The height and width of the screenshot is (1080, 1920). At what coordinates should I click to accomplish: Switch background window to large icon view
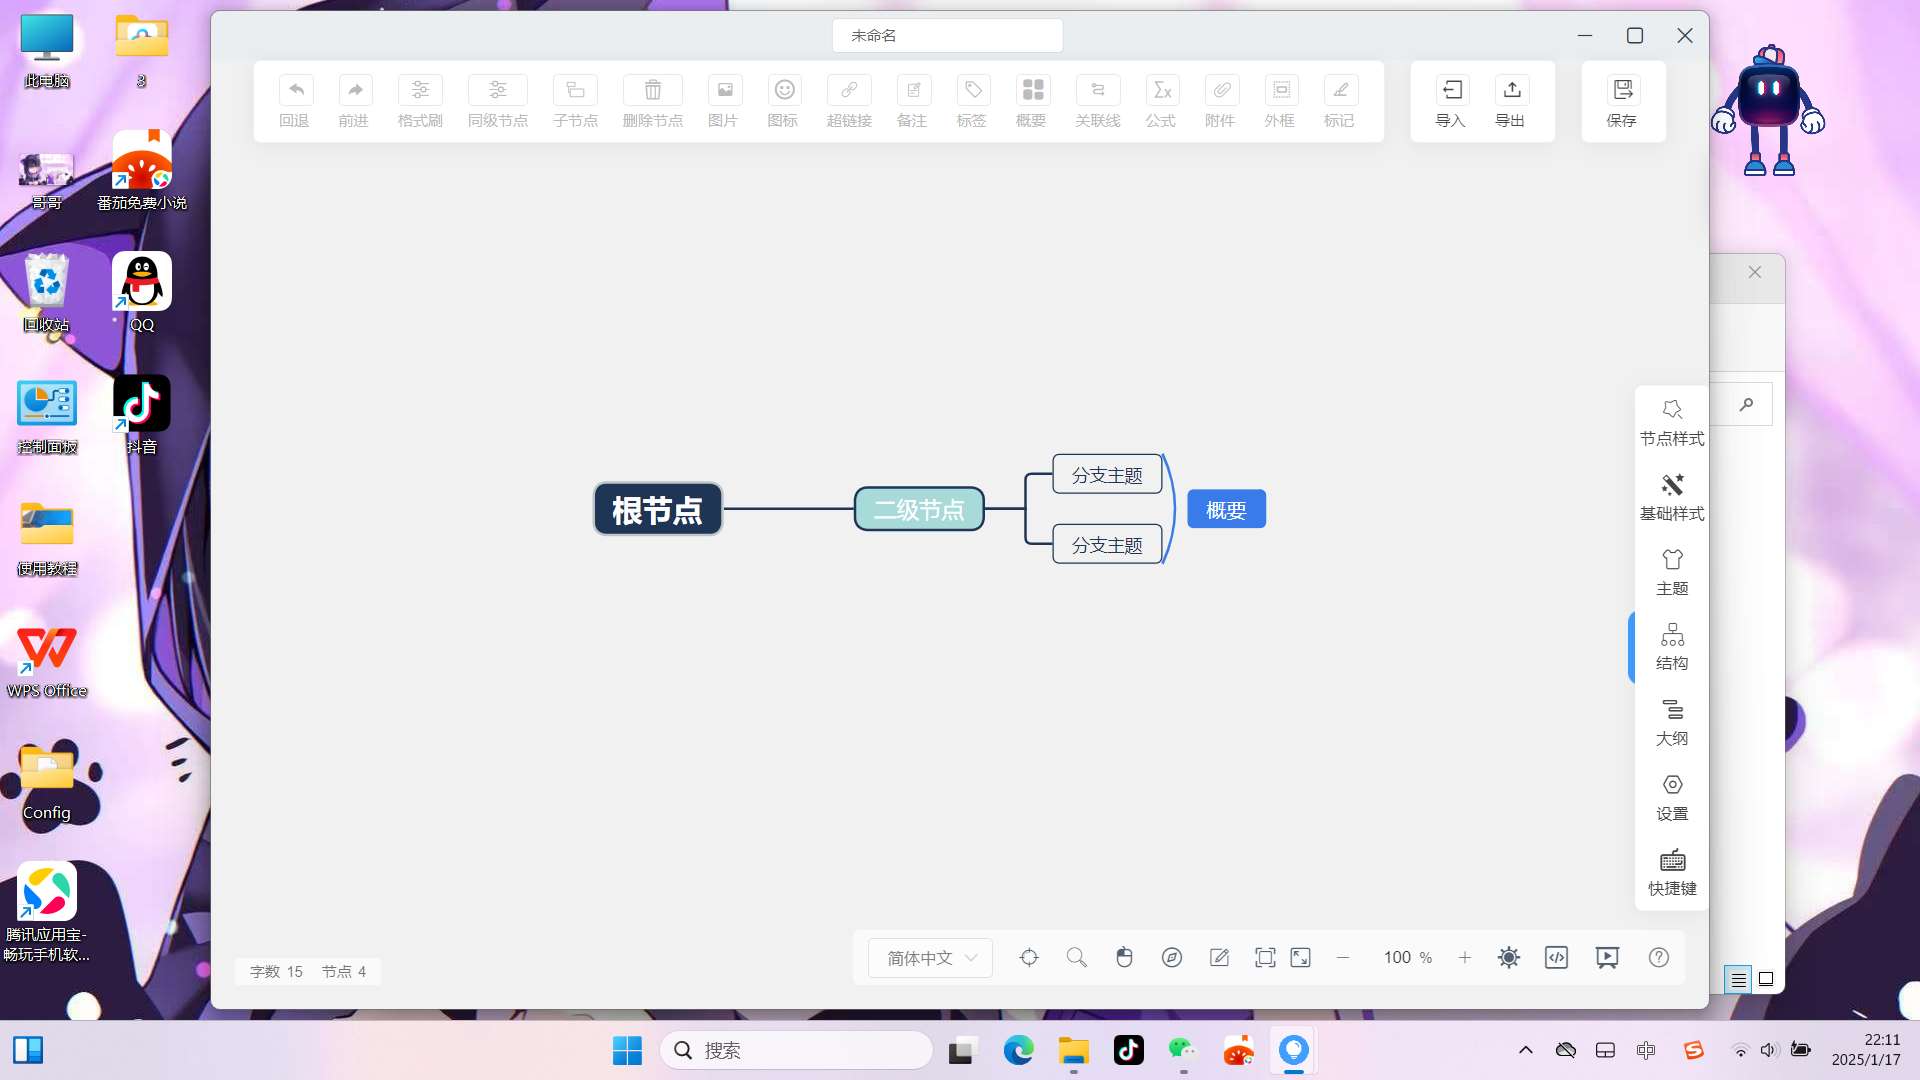click(1766, 980)
